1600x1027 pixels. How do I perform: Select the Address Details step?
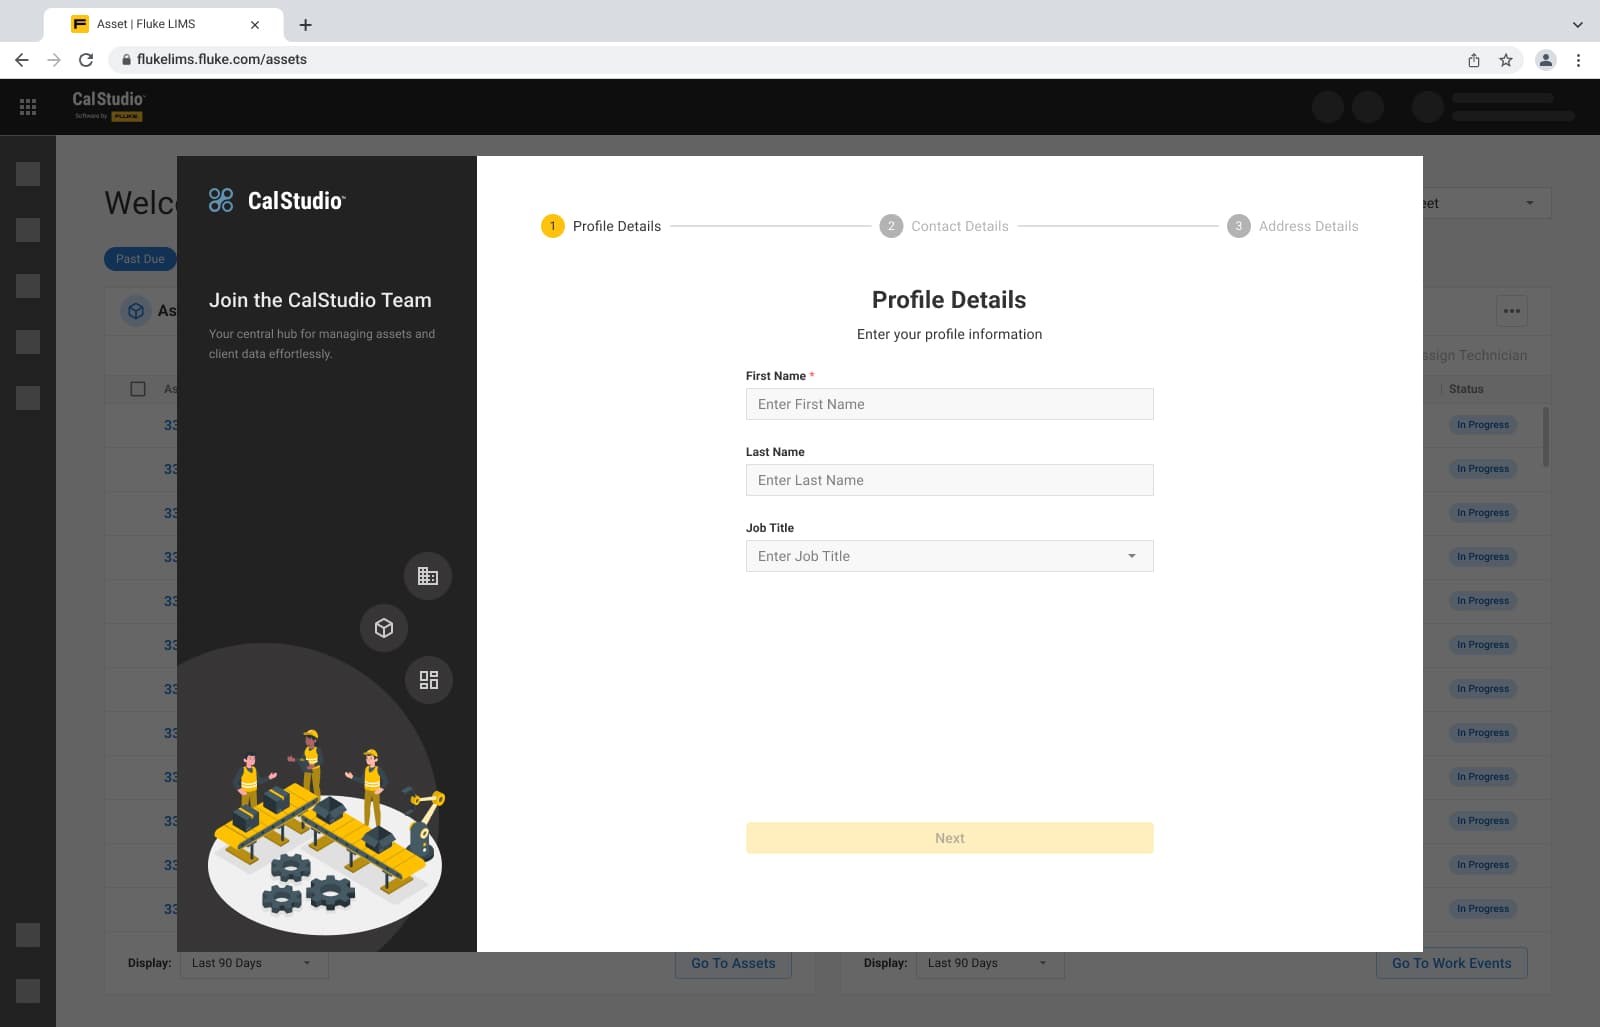point(1293,226)
